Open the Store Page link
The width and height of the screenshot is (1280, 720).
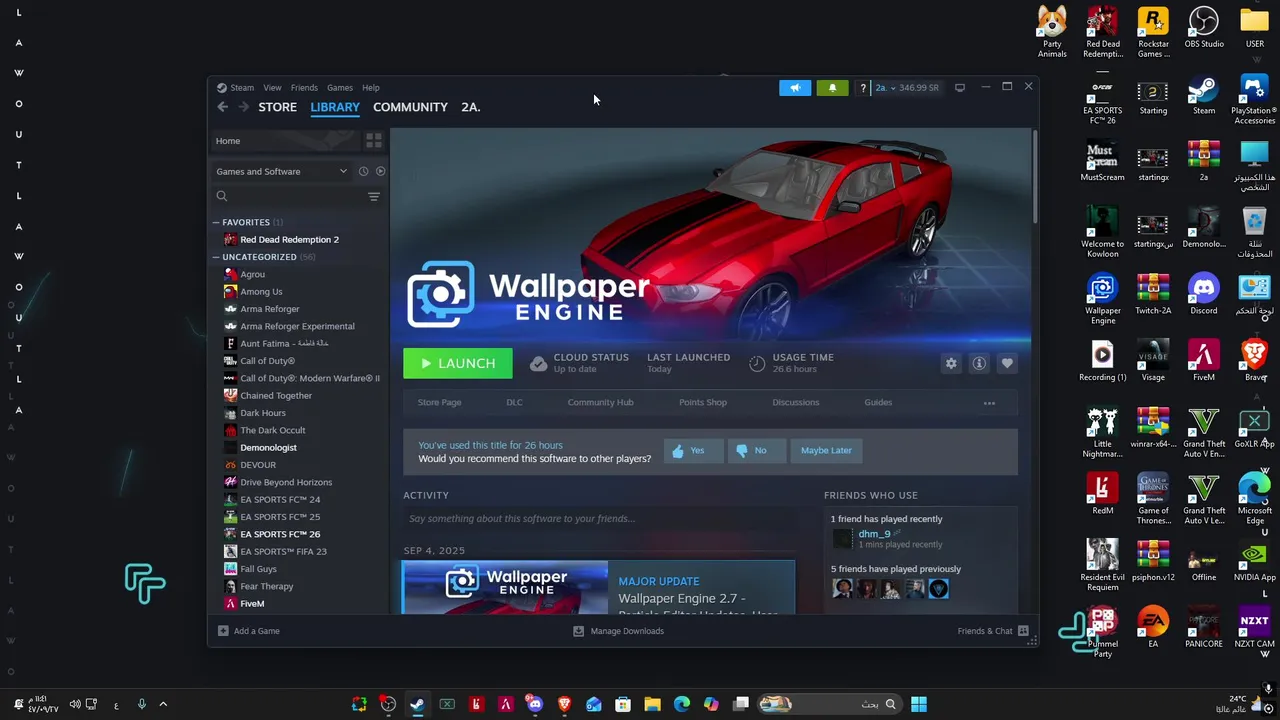click(x=439, y=403)
